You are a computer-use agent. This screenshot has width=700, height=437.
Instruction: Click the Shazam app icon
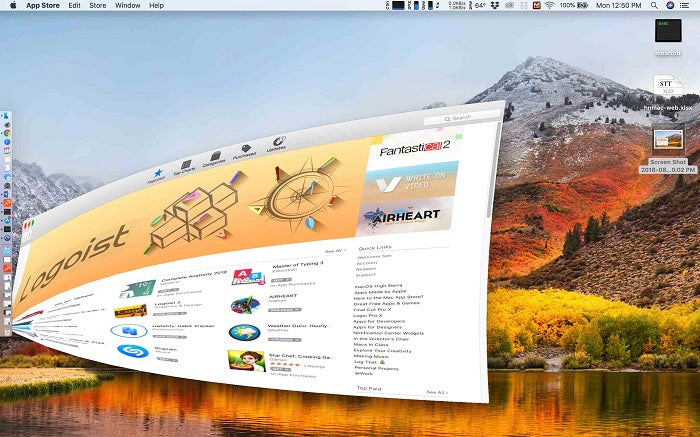(133, 351)
